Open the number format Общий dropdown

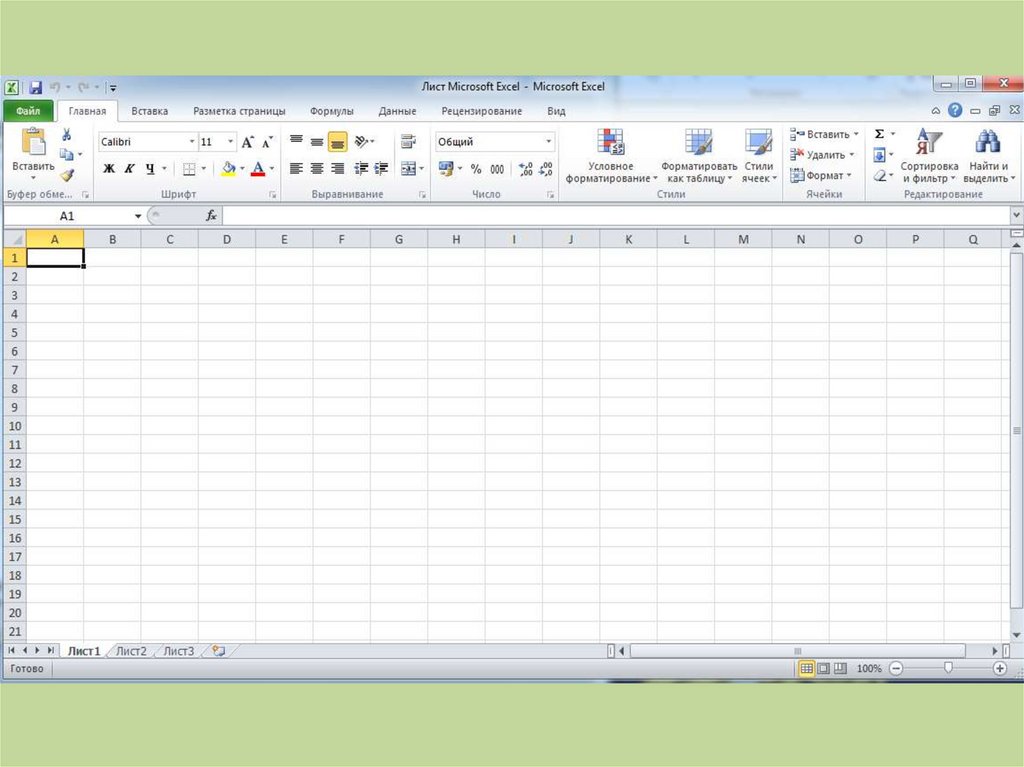point(548,142)
